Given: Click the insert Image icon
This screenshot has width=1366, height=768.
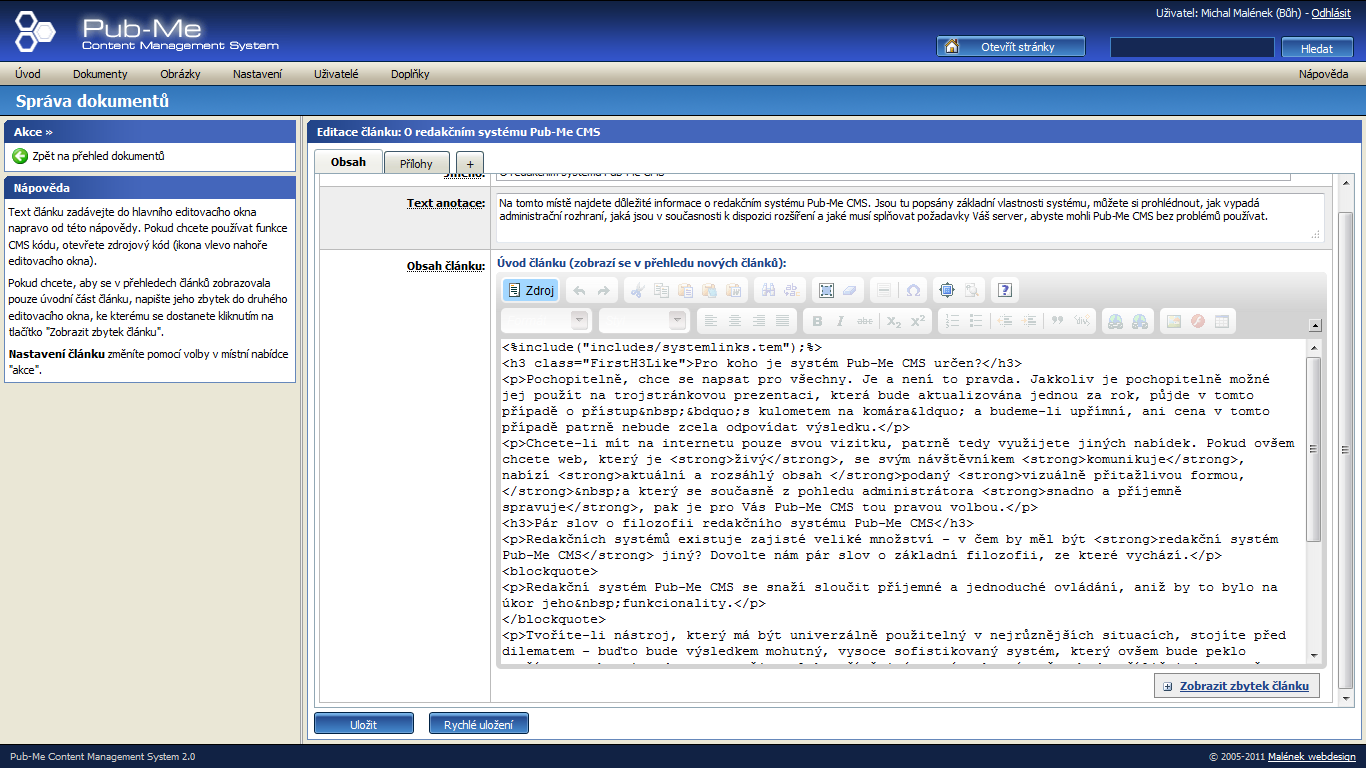Looking at the screenshot, I should pos(1174,320).
